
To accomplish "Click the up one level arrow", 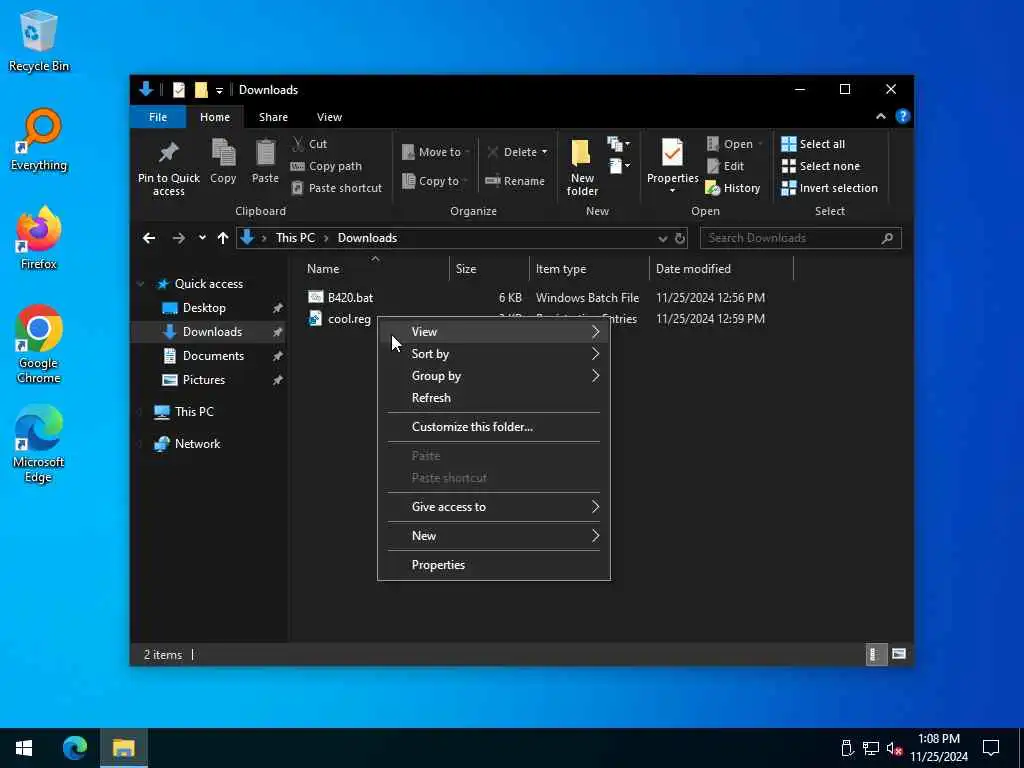I will [x=223, y=238].
